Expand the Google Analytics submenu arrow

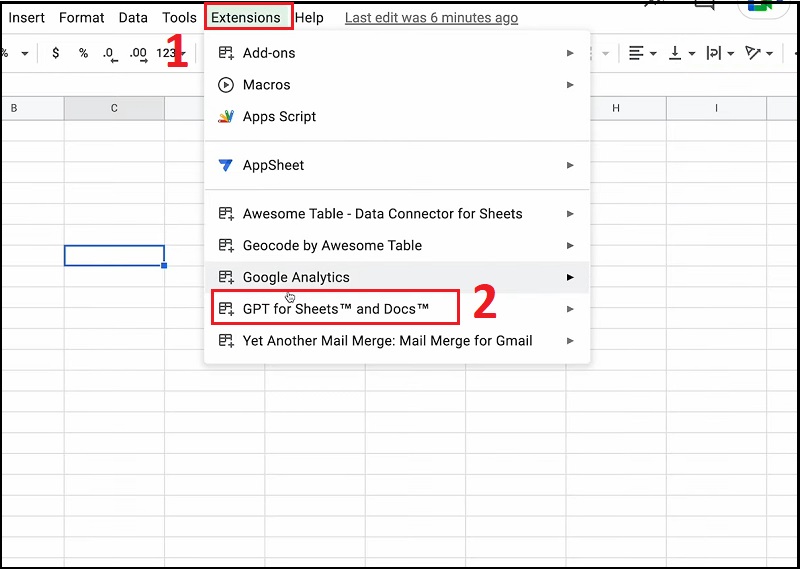point(570,277)
